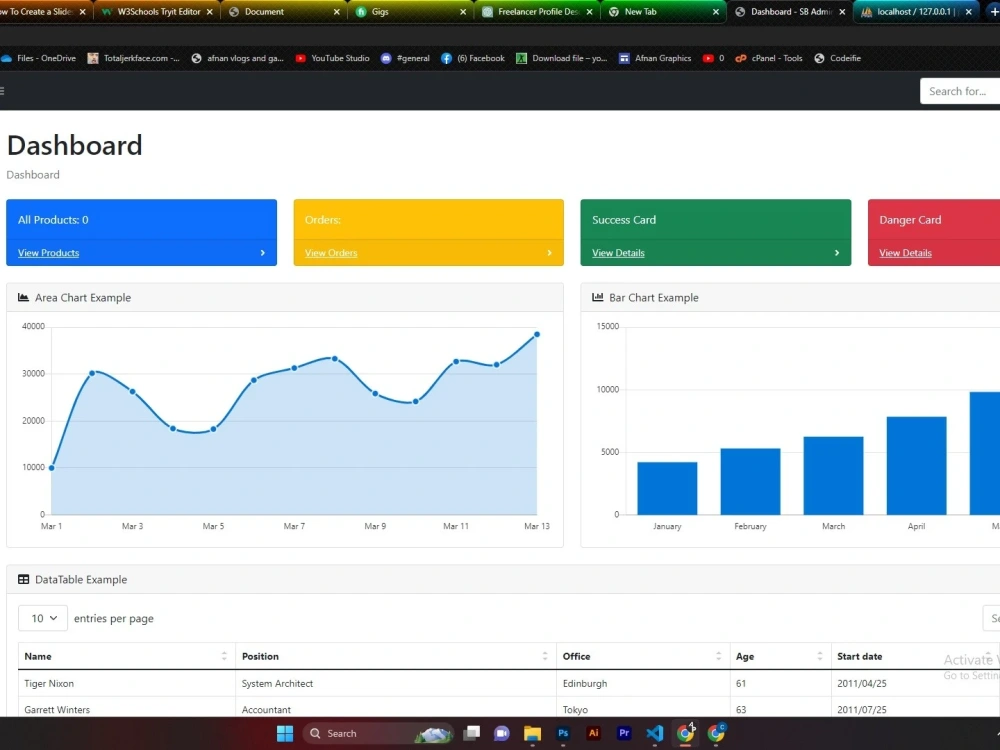
Task: Launch Illustrator from the taskbar
Action: pos(594,733)
